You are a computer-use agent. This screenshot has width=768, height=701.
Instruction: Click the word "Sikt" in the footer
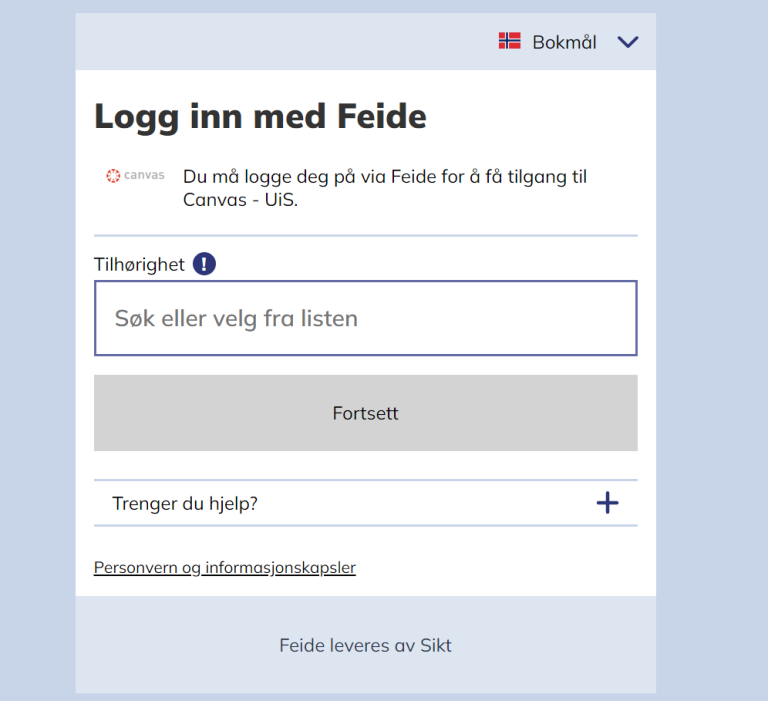click(436, 646)
